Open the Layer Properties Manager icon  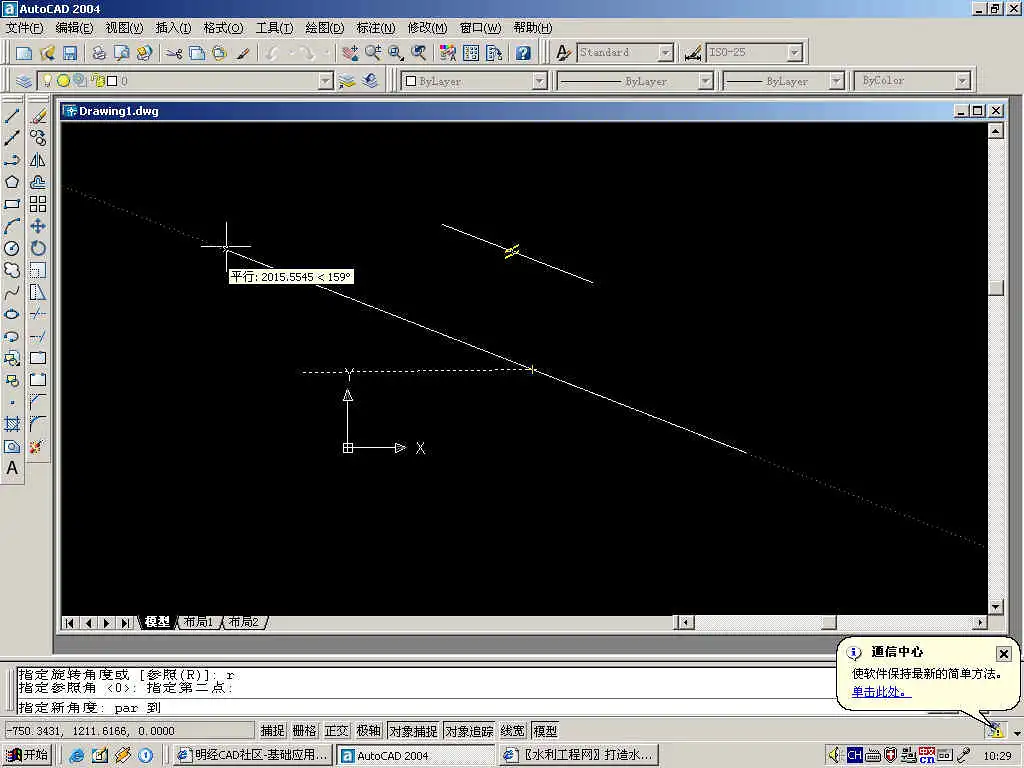[24, 81]
